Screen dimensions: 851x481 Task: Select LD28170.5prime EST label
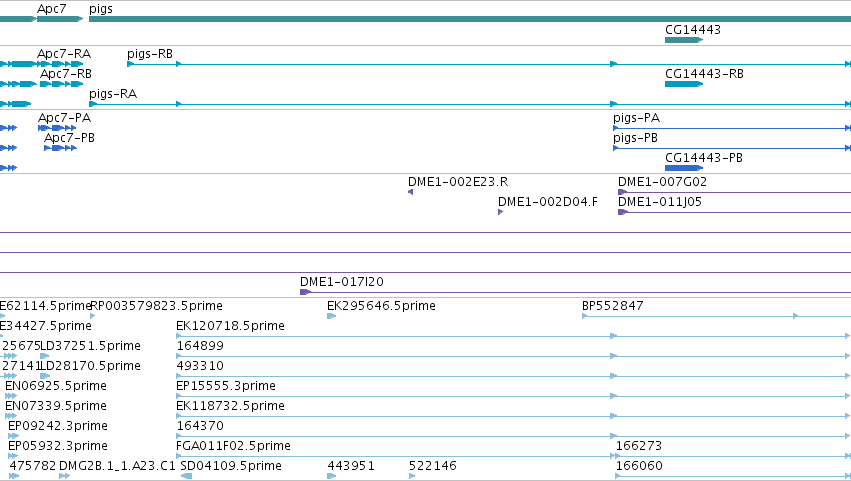tap(91, 366)
